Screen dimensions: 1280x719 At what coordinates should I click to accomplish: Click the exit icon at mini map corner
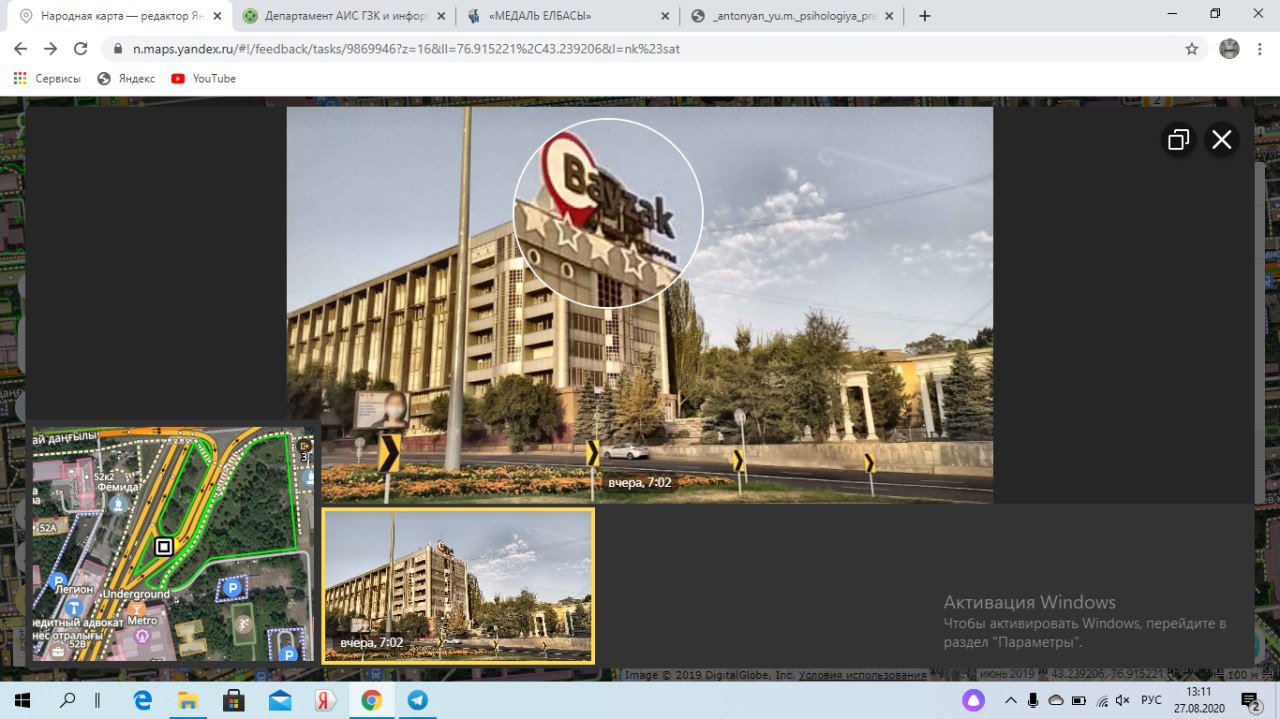[x=304, y=446]
